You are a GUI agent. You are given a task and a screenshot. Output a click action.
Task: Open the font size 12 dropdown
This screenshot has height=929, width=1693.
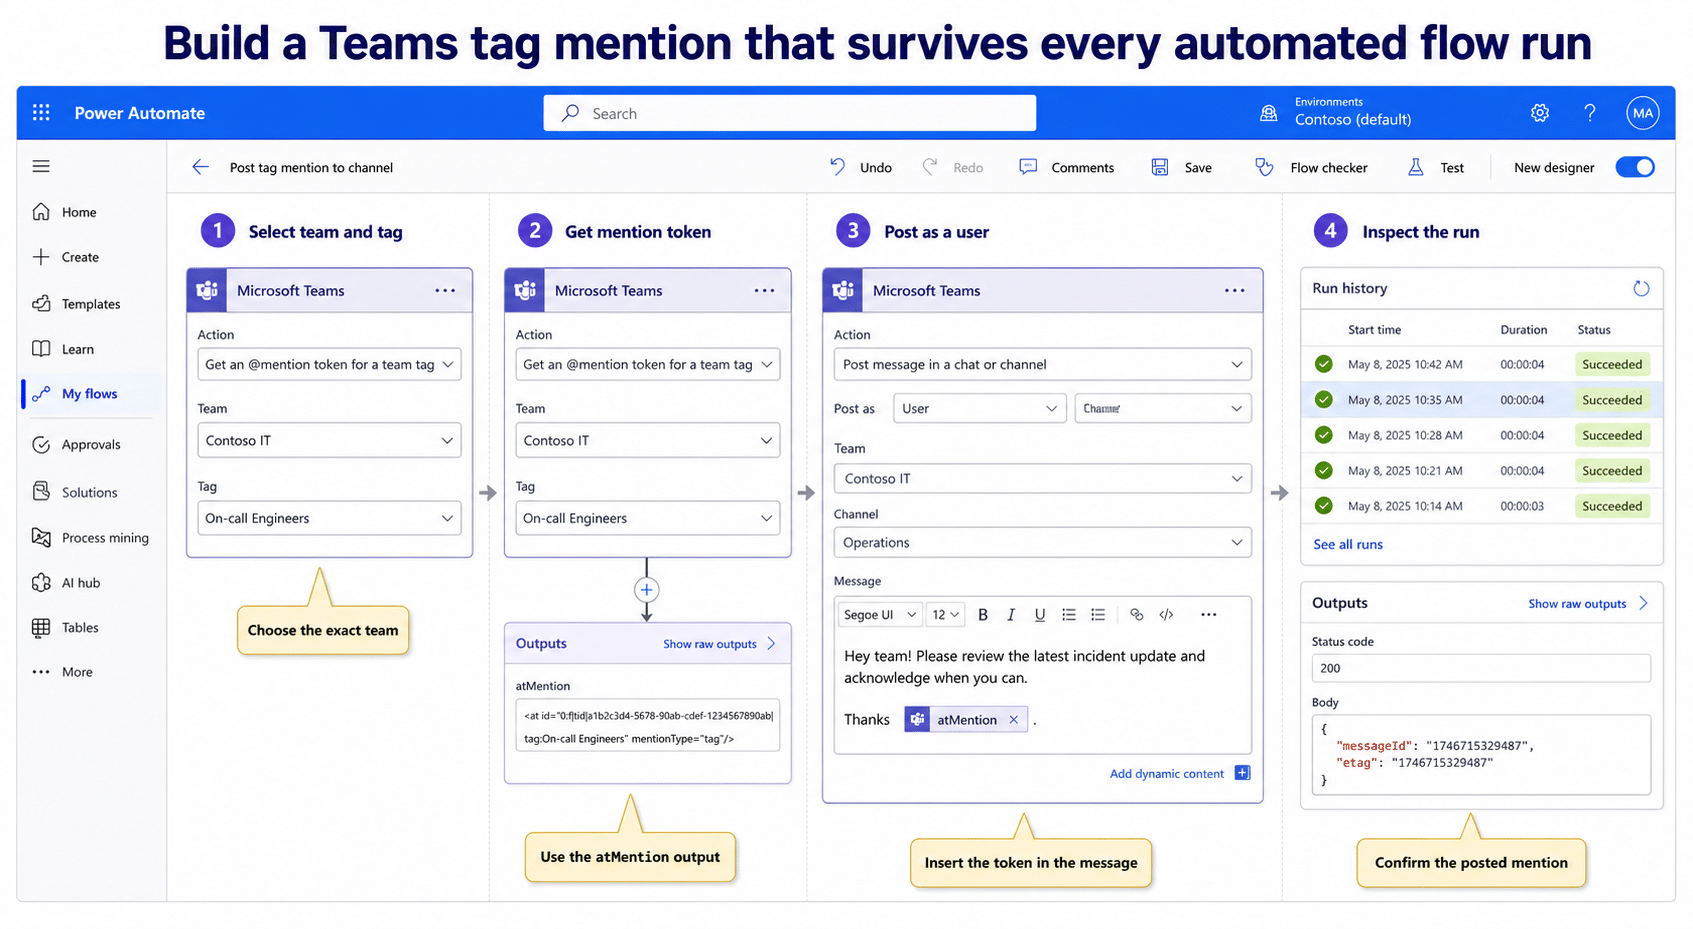coord(945,615)
